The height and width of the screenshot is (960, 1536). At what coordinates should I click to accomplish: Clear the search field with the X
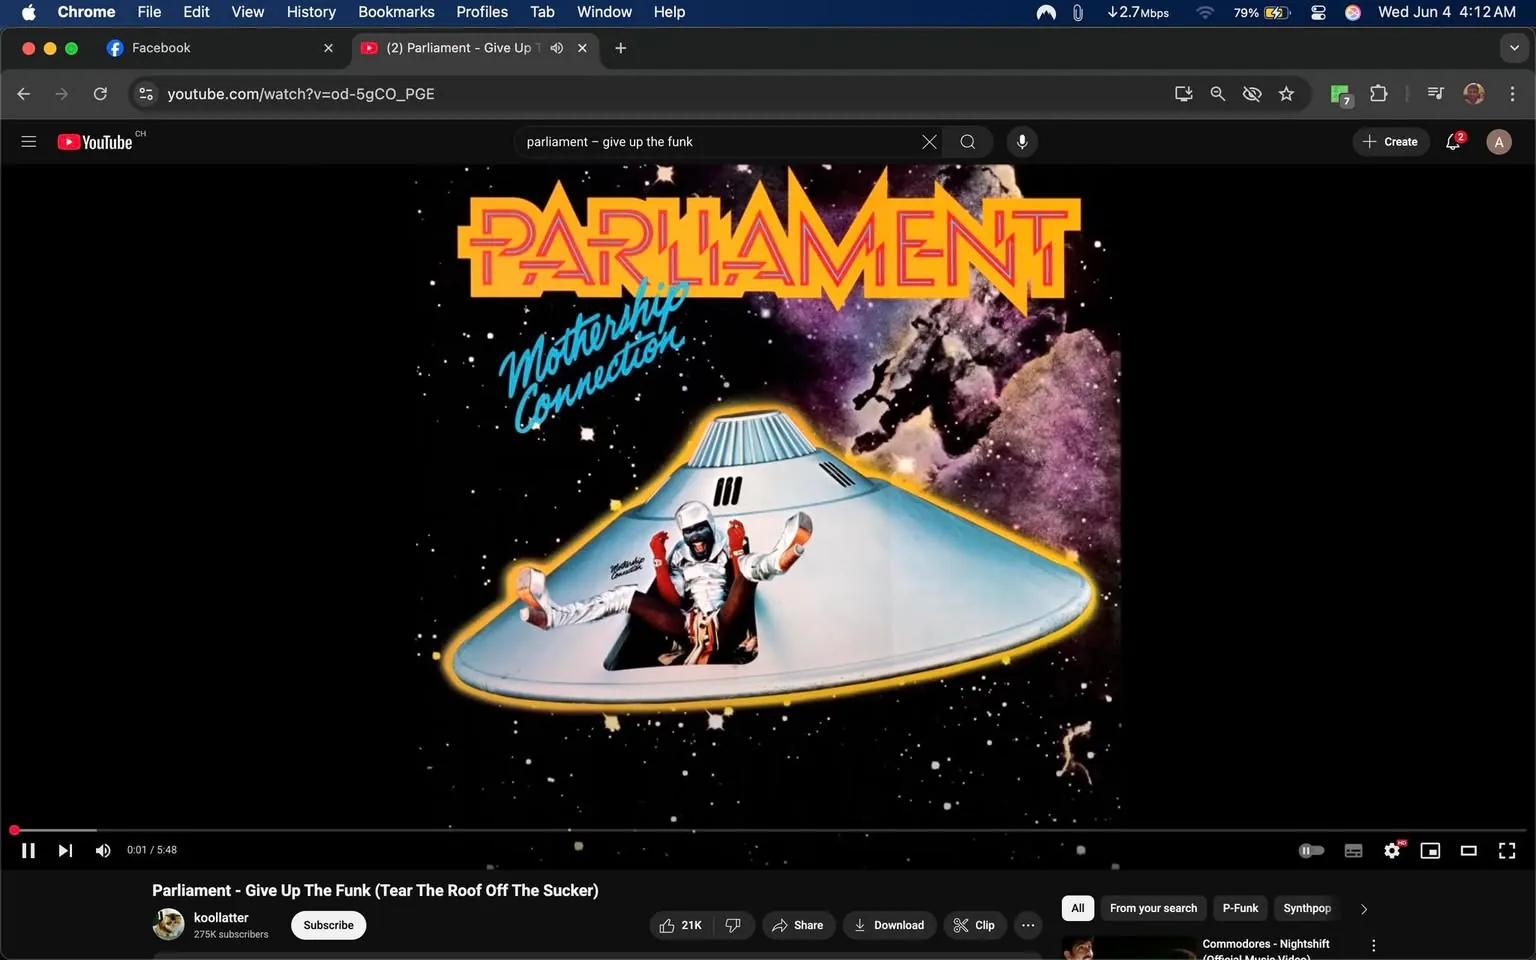pyautogui.click(x=928, y=141)
